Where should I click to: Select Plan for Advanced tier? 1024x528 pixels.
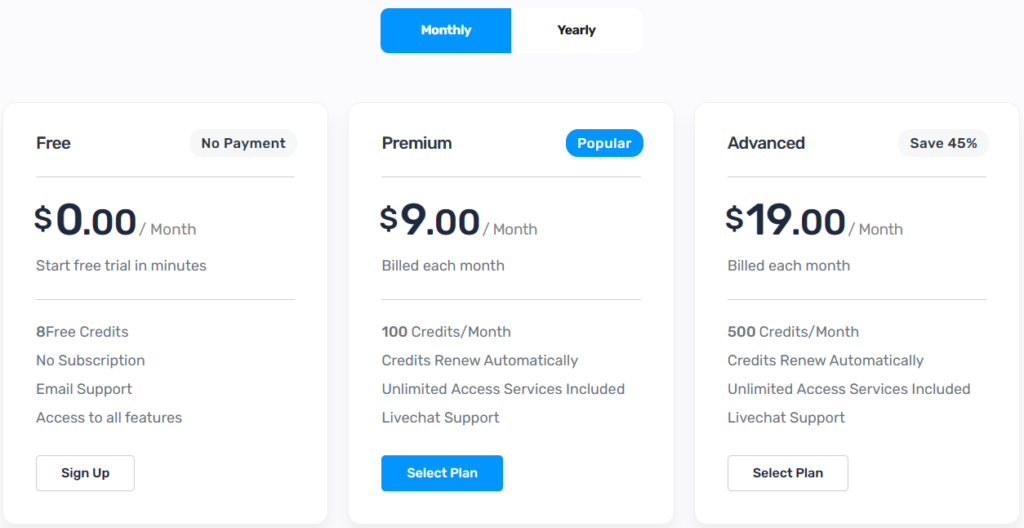pos(788,473)
